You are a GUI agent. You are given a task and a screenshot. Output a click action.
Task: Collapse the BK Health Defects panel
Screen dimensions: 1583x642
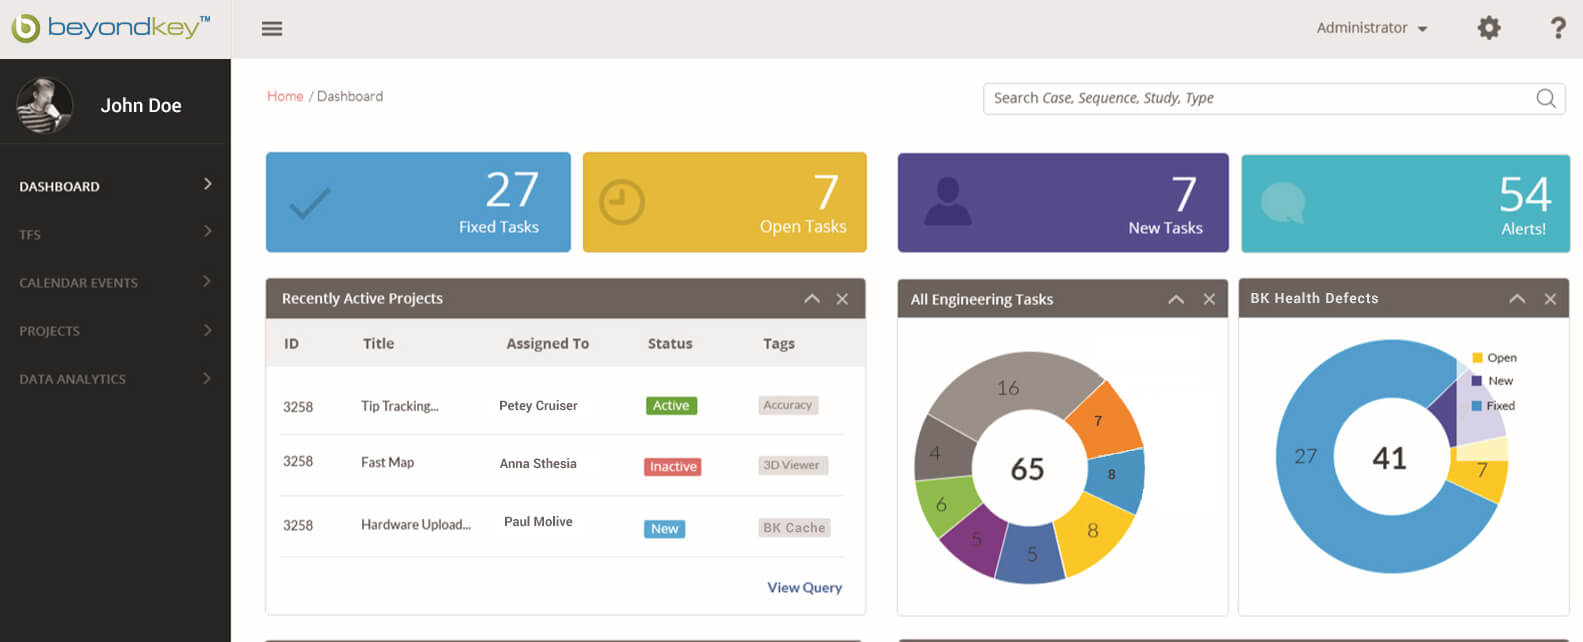click(1517, 299)
